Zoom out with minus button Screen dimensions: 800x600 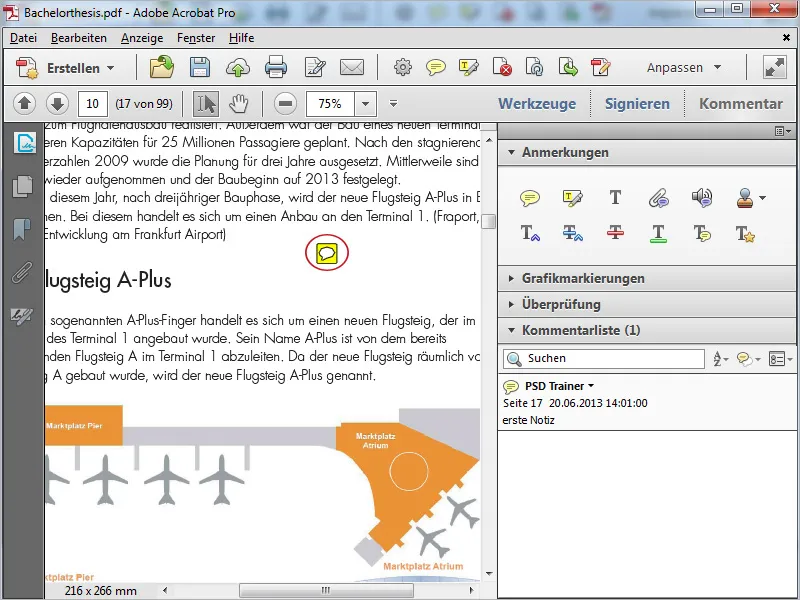pyautogui.click(x=285, y=104)
